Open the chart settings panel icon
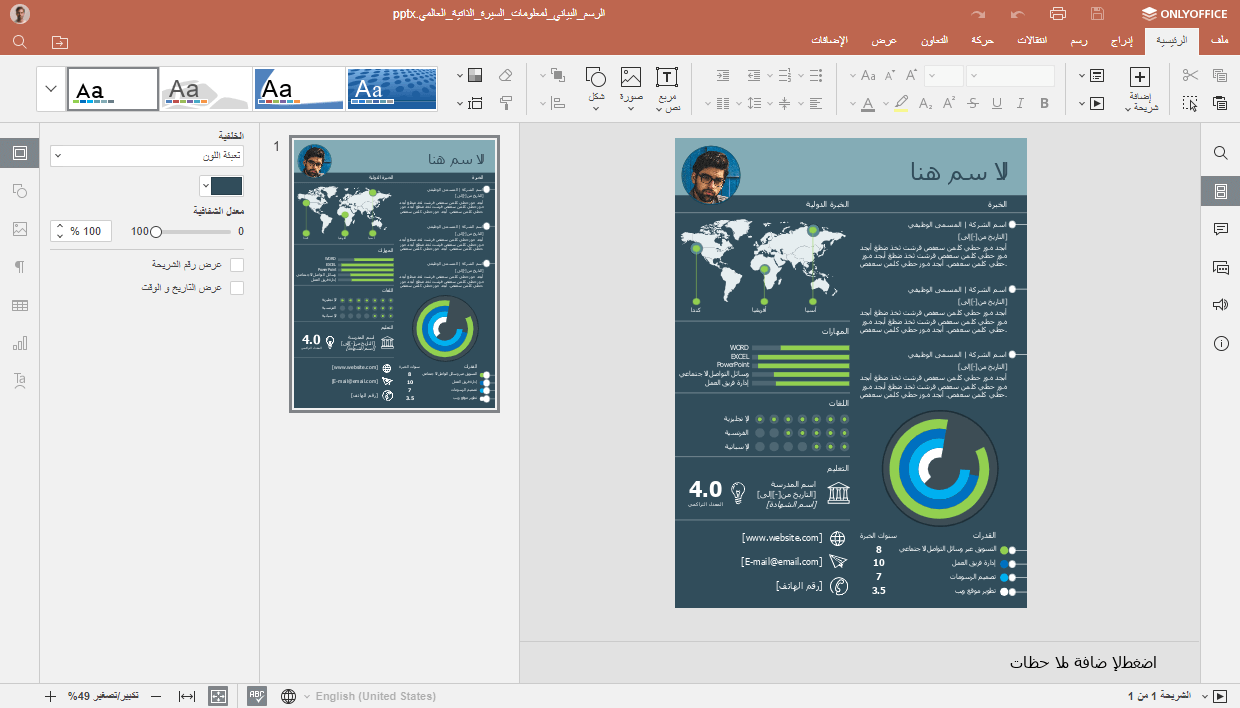 [20, 342]
